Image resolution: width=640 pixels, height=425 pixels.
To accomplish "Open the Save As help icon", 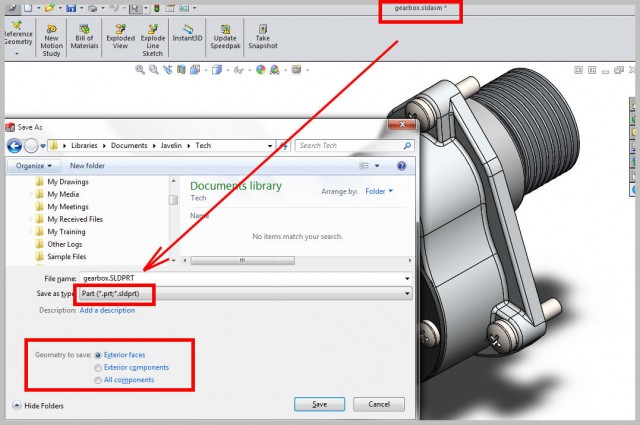I will point(402,166).
